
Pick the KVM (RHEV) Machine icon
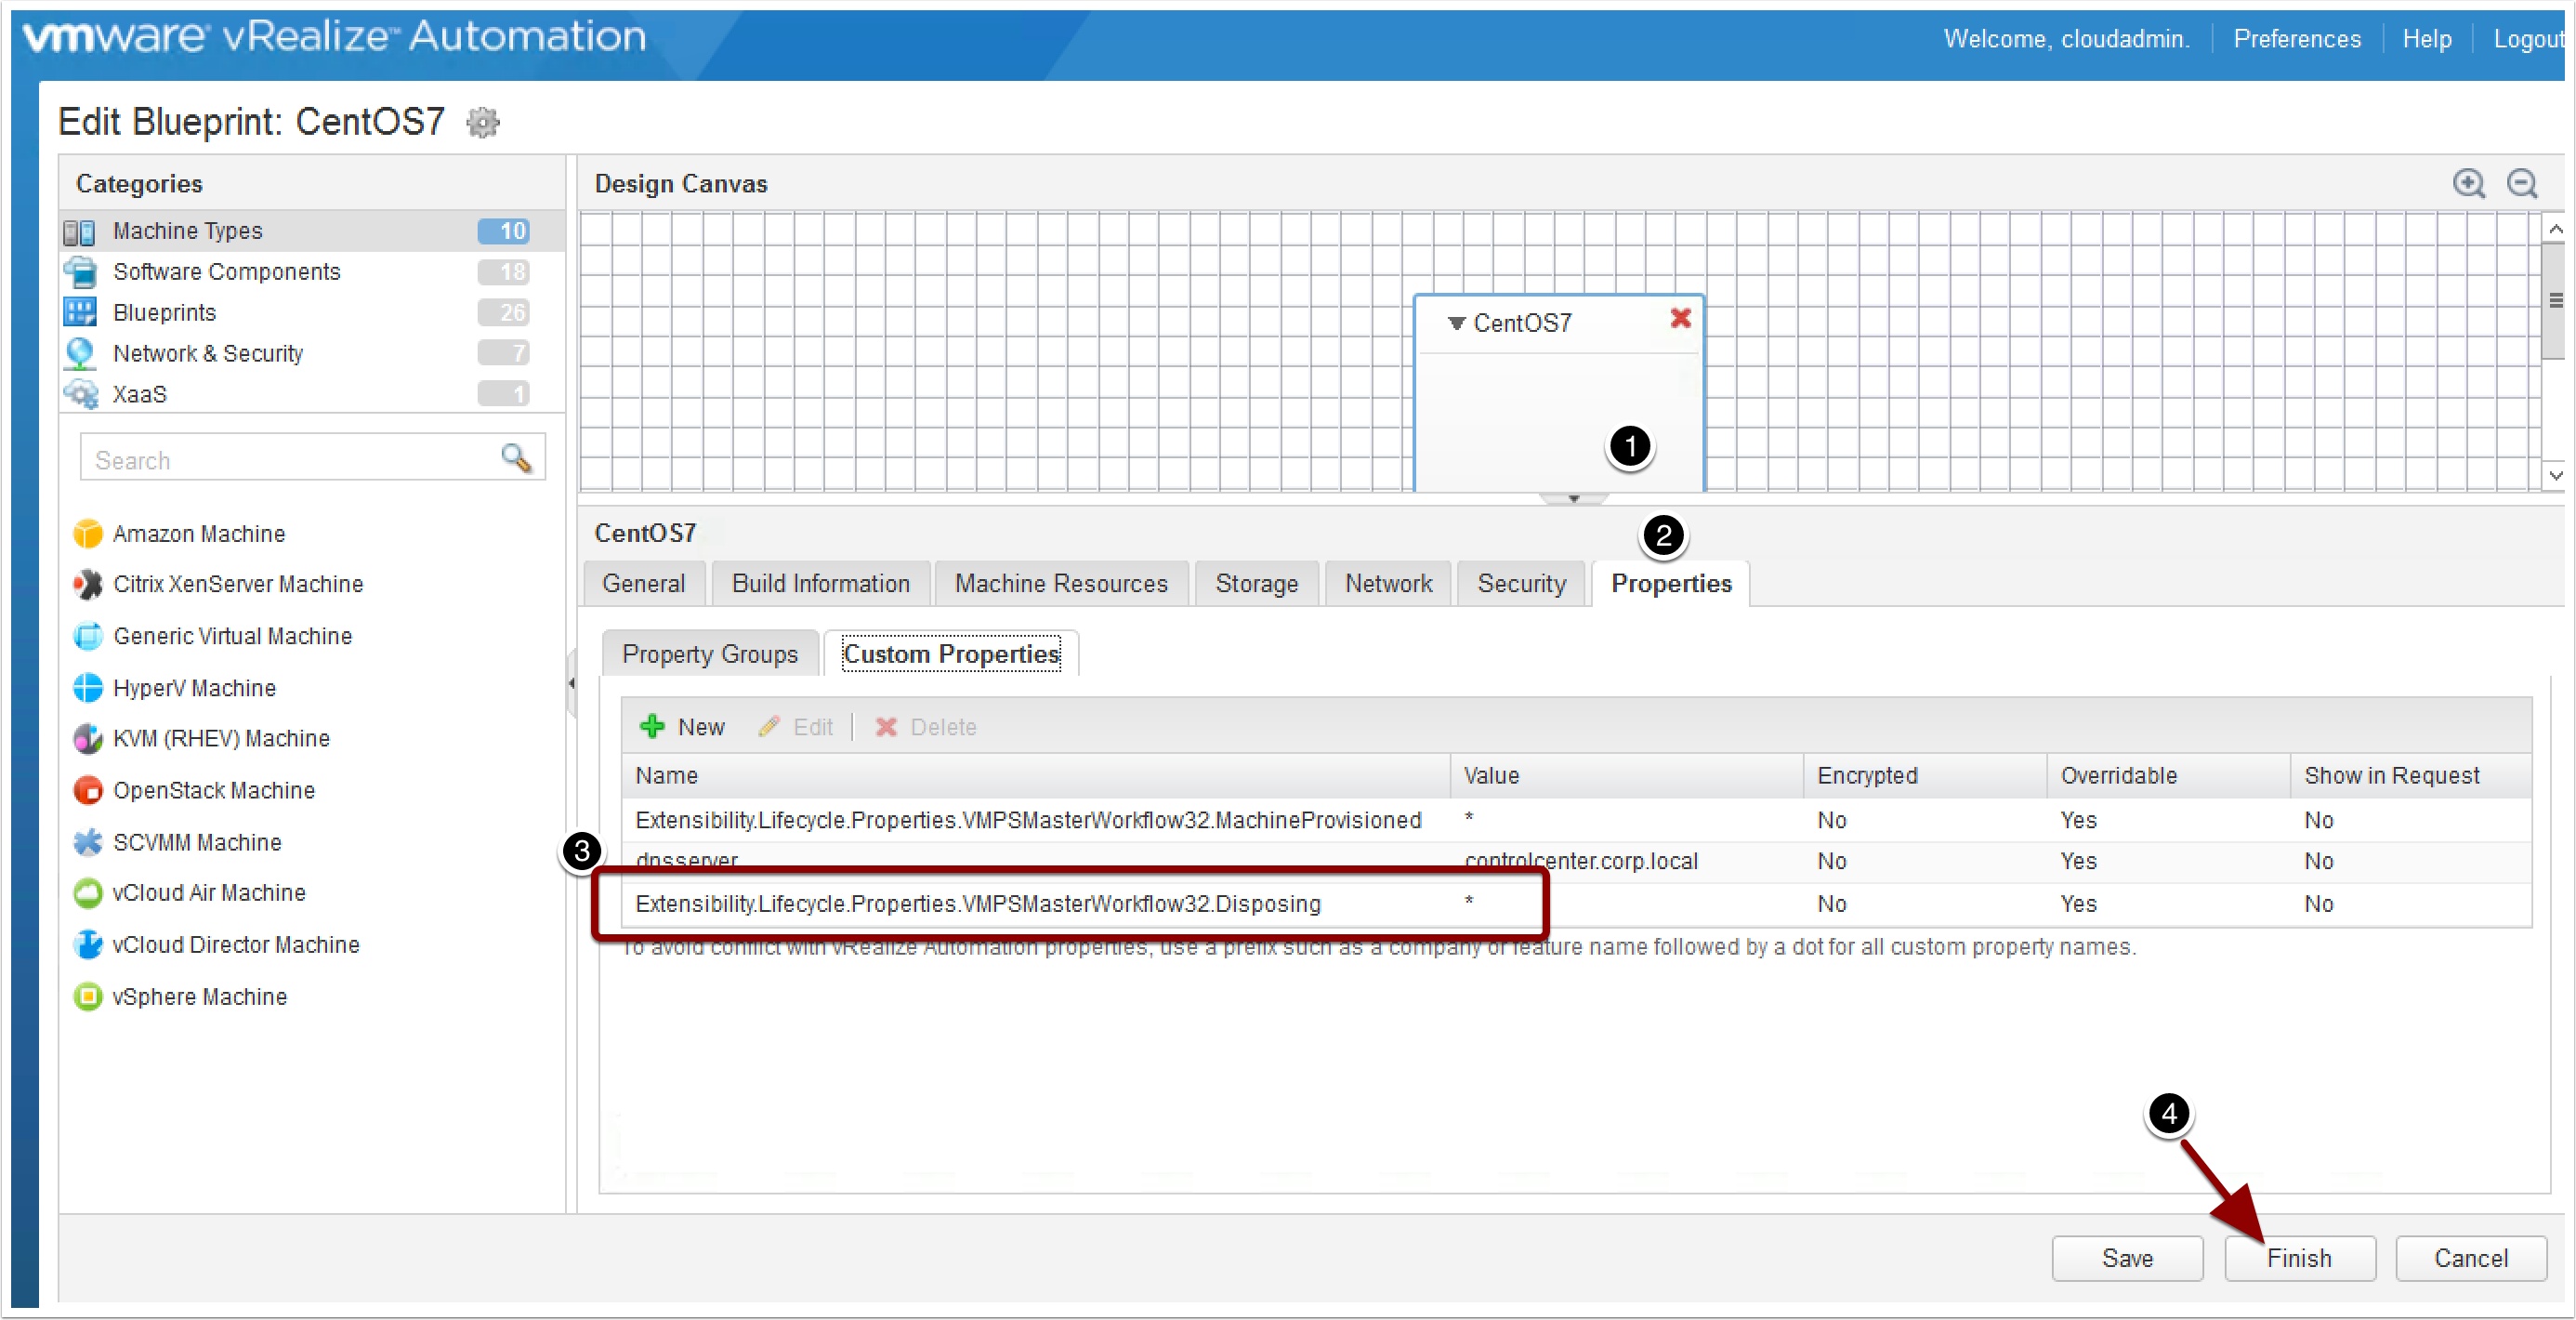pos(88,739)
